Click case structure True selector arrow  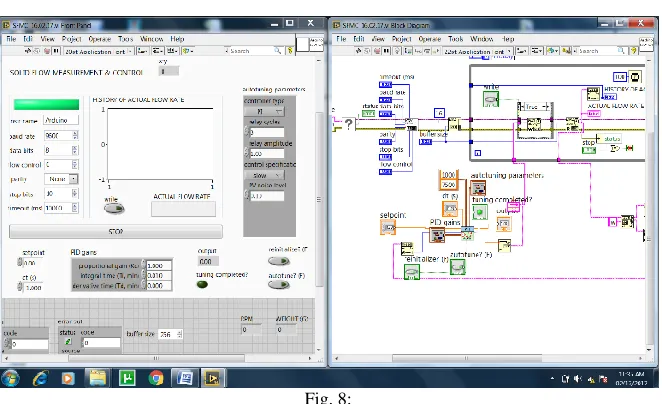pyautogui.click(x=546, y=107)
